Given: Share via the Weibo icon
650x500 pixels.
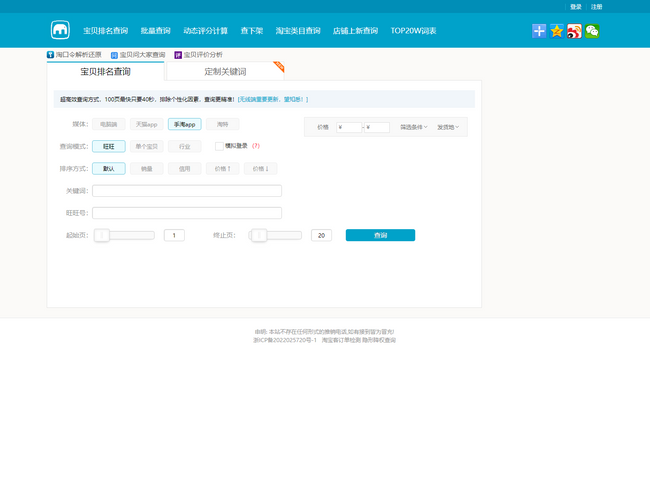Looking at the screenshot, I should 574,31.
